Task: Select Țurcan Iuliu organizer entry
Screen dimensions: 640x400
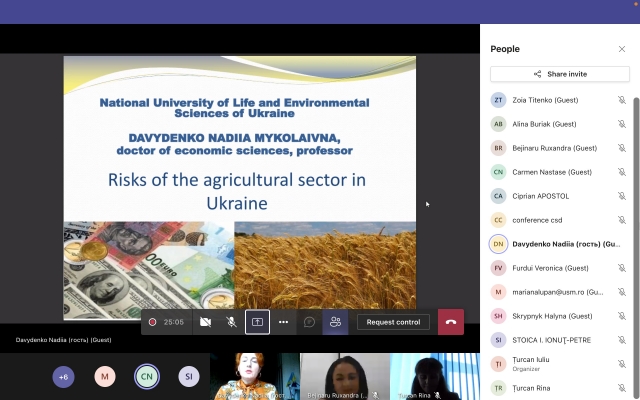Action: tap(560, 364)
